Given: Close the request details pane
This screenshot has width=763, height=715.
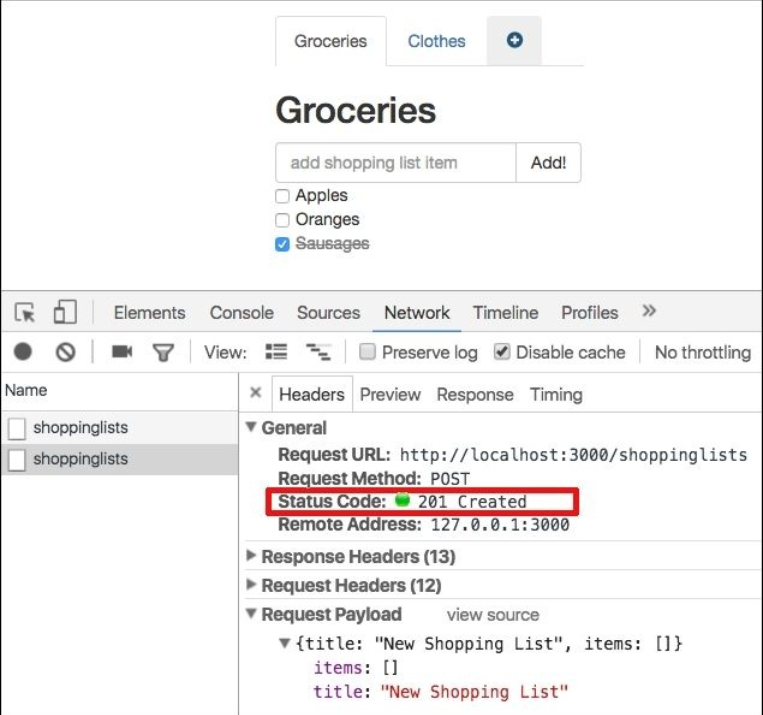Looking at the screenshot, I should (x=255, y=394).
